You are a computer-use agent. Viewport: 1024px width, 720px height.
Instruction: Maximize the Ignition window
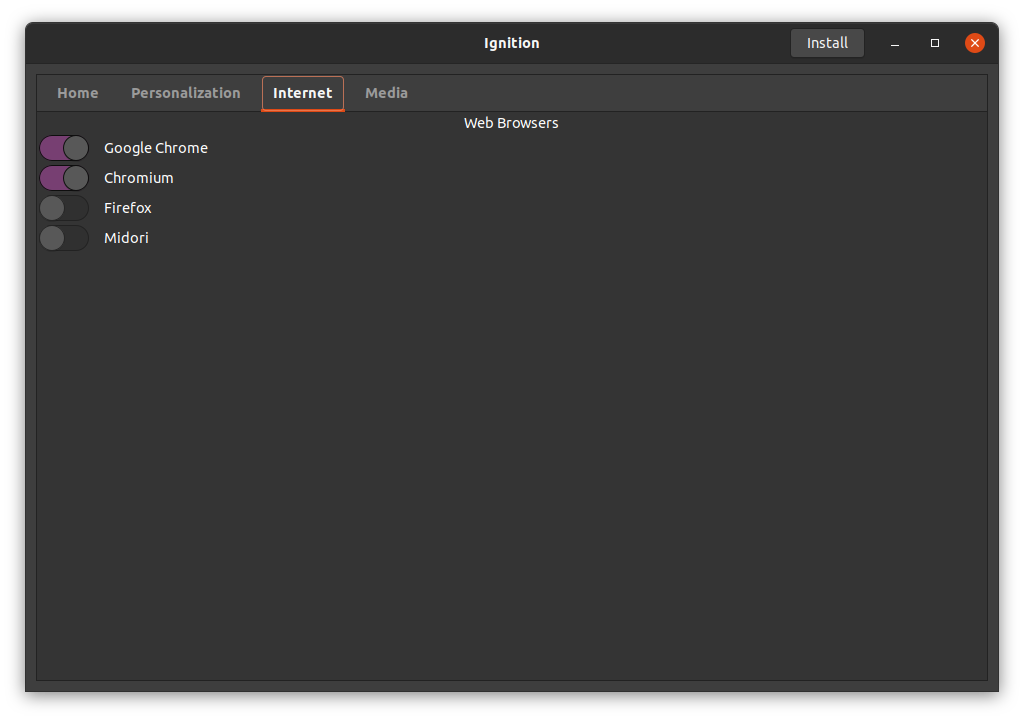click(934, 43)
